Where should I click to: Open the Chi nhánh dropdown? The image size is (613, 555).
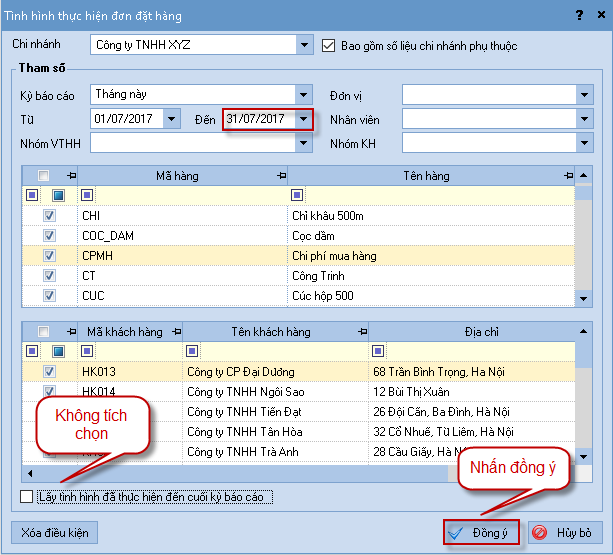(304, 45)
